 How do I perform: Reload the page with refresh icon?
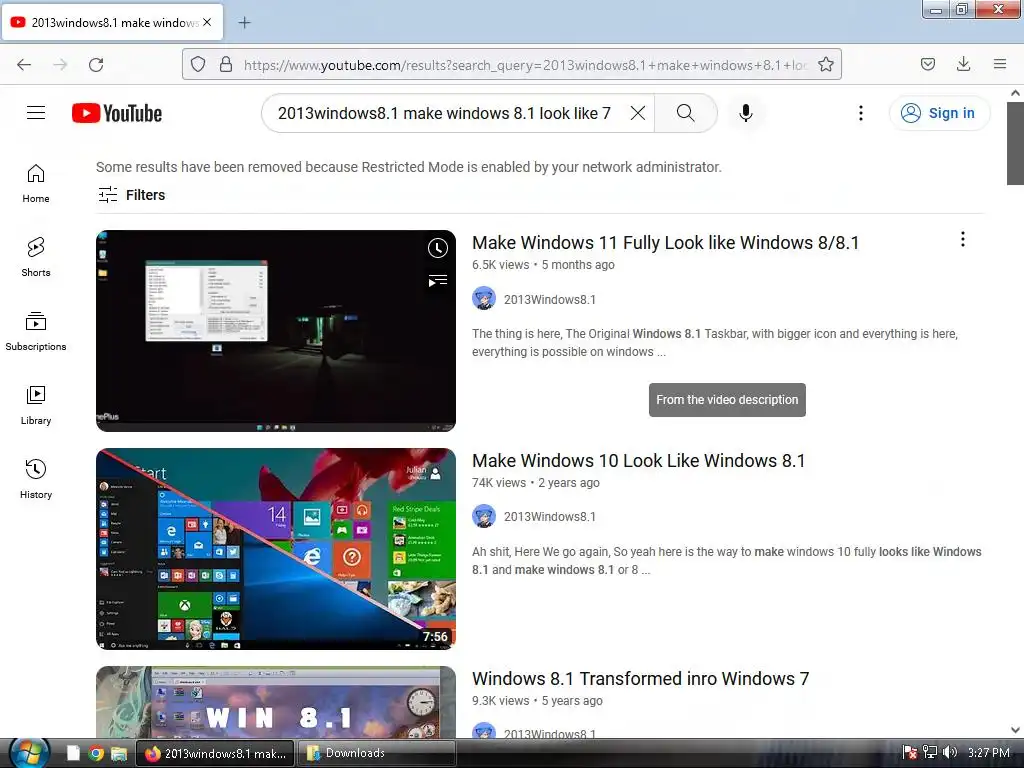pos(96,65)
